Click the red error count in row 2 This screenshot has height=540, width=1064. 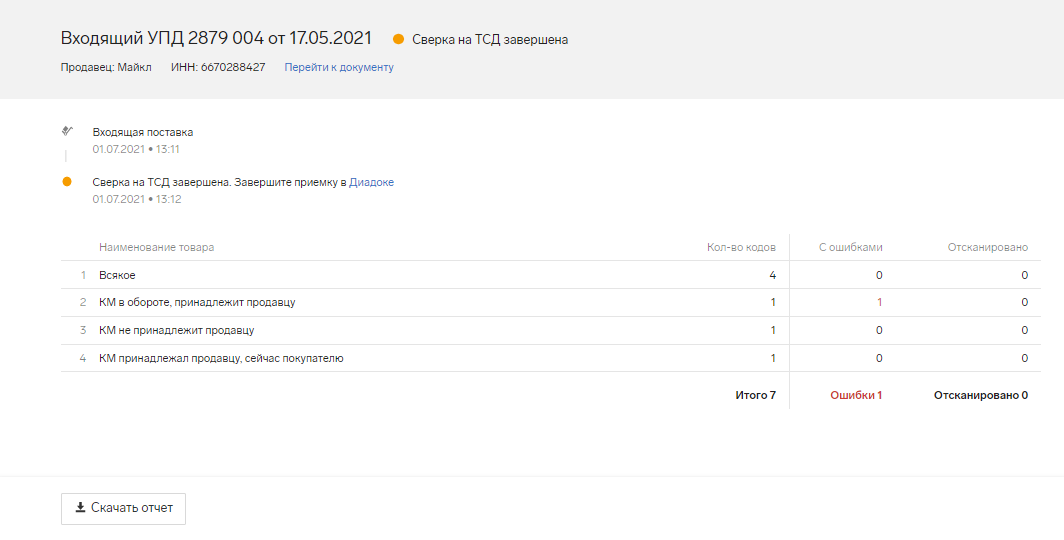click(x=879, y=302)
